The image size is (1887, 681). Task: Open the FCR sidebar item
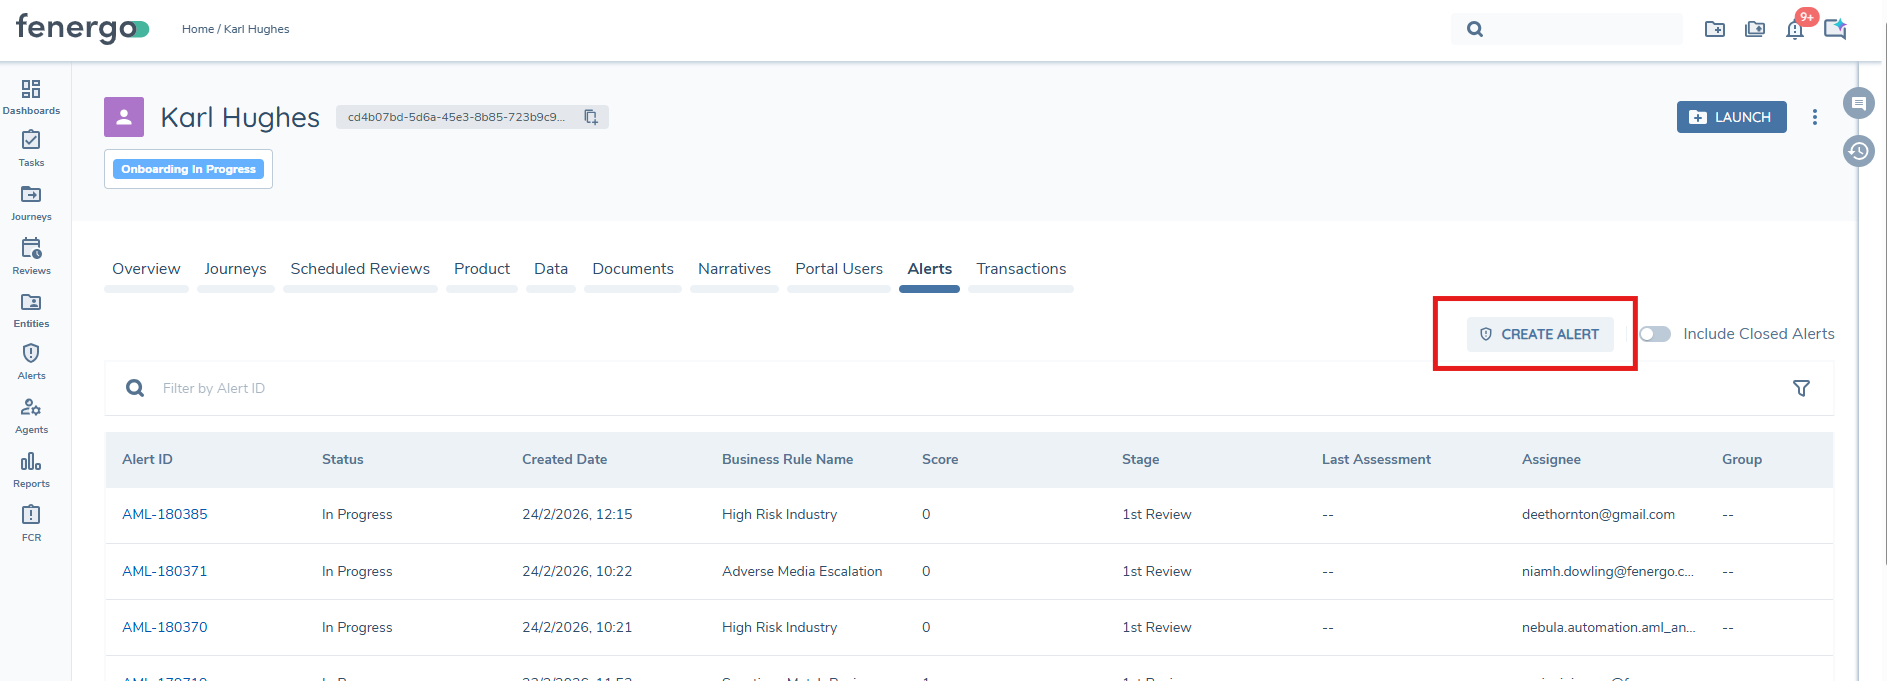click(31, 523)
